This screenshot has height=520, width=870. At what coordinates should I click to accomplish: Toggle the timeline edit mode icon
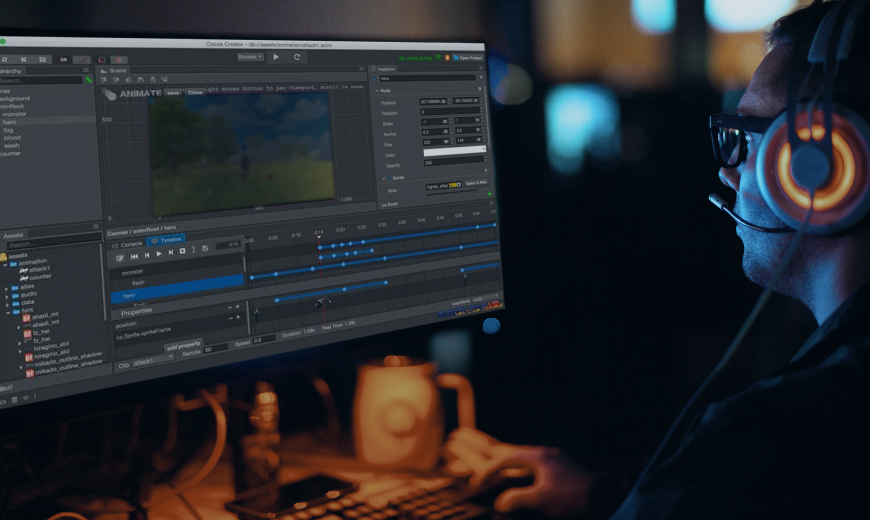point(120,258)
